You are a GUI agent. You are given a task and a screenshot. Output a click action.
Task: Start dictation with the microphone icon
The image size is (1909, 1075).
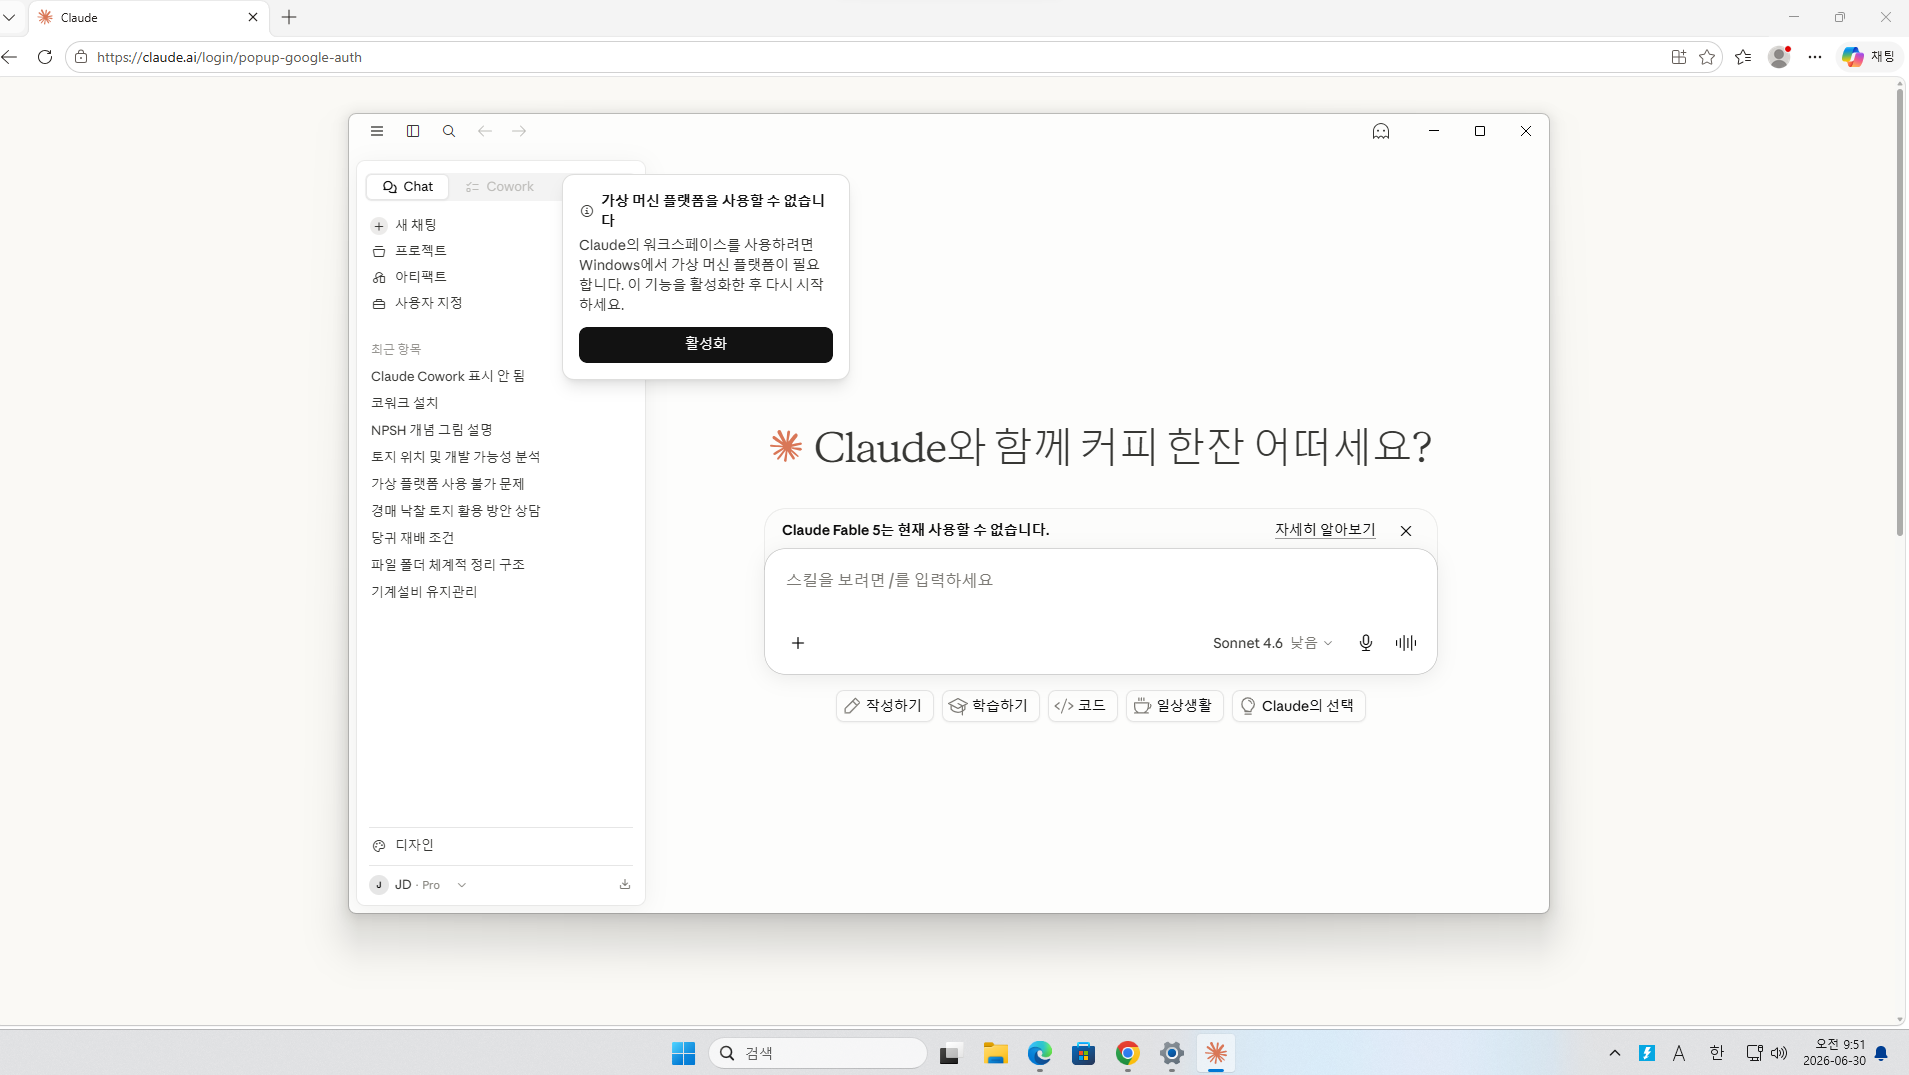1366,643
